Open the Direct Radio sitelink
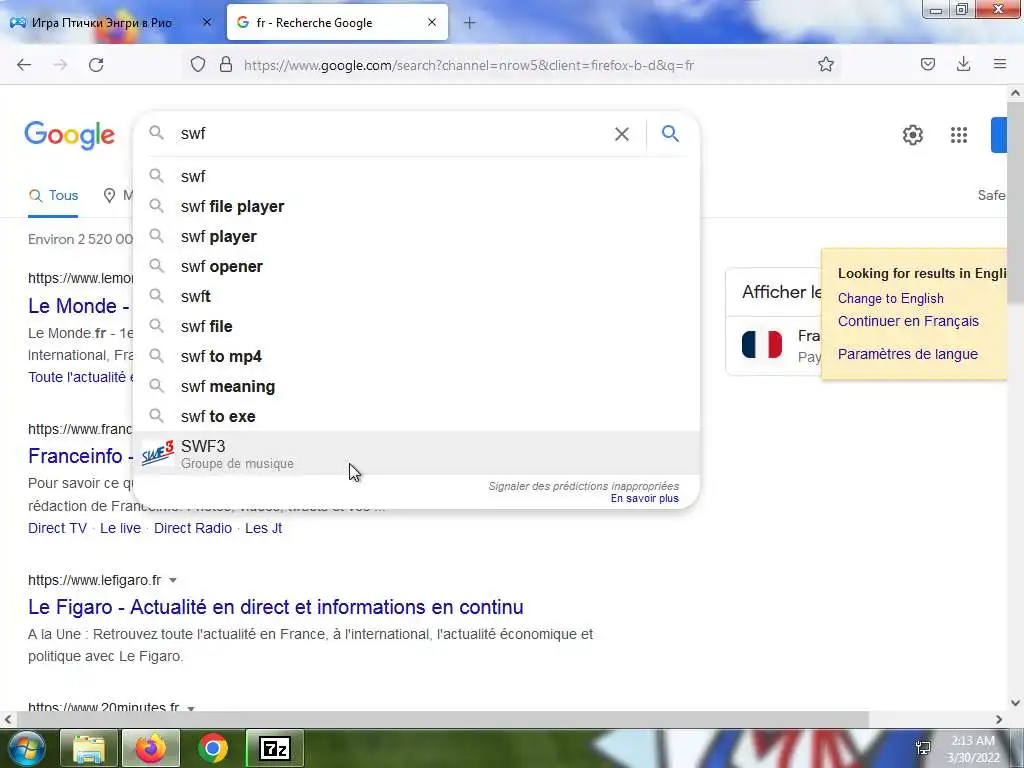 click(x=193, y=528)
